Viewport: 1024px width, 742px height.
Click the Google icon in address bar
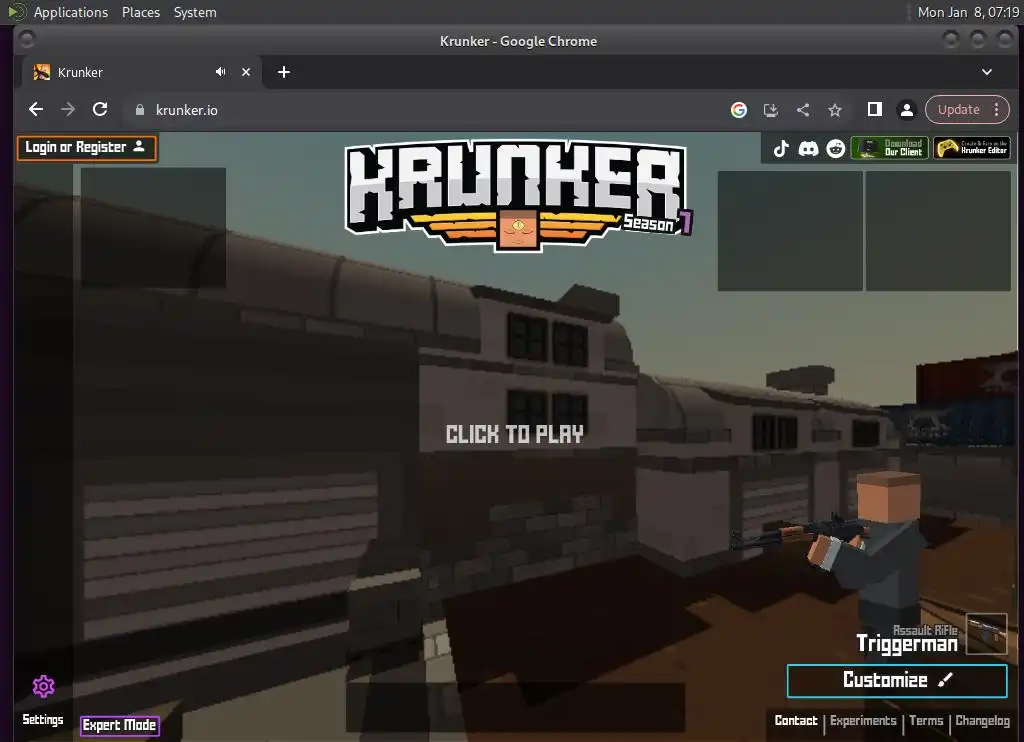pos(739,110)
